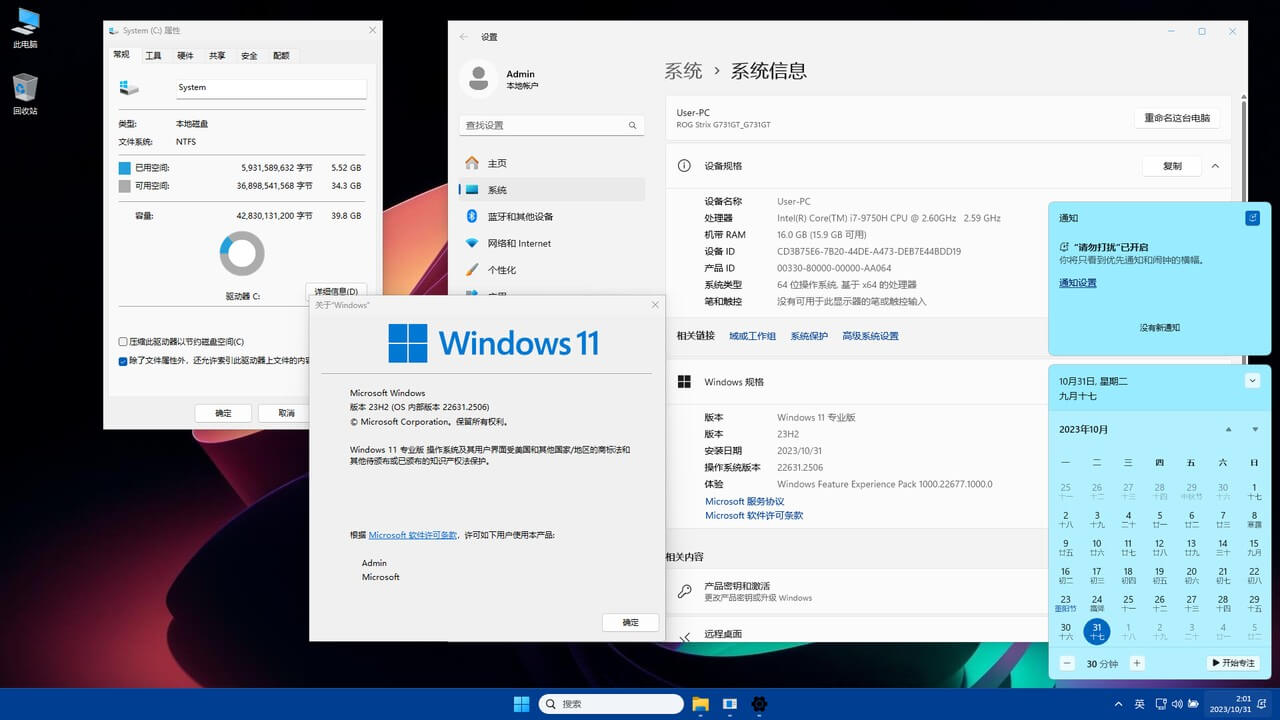Viewport: 1280px width, 720px height.
Task: Open the 常规 tab in drive properties
Action: point(121,55)
